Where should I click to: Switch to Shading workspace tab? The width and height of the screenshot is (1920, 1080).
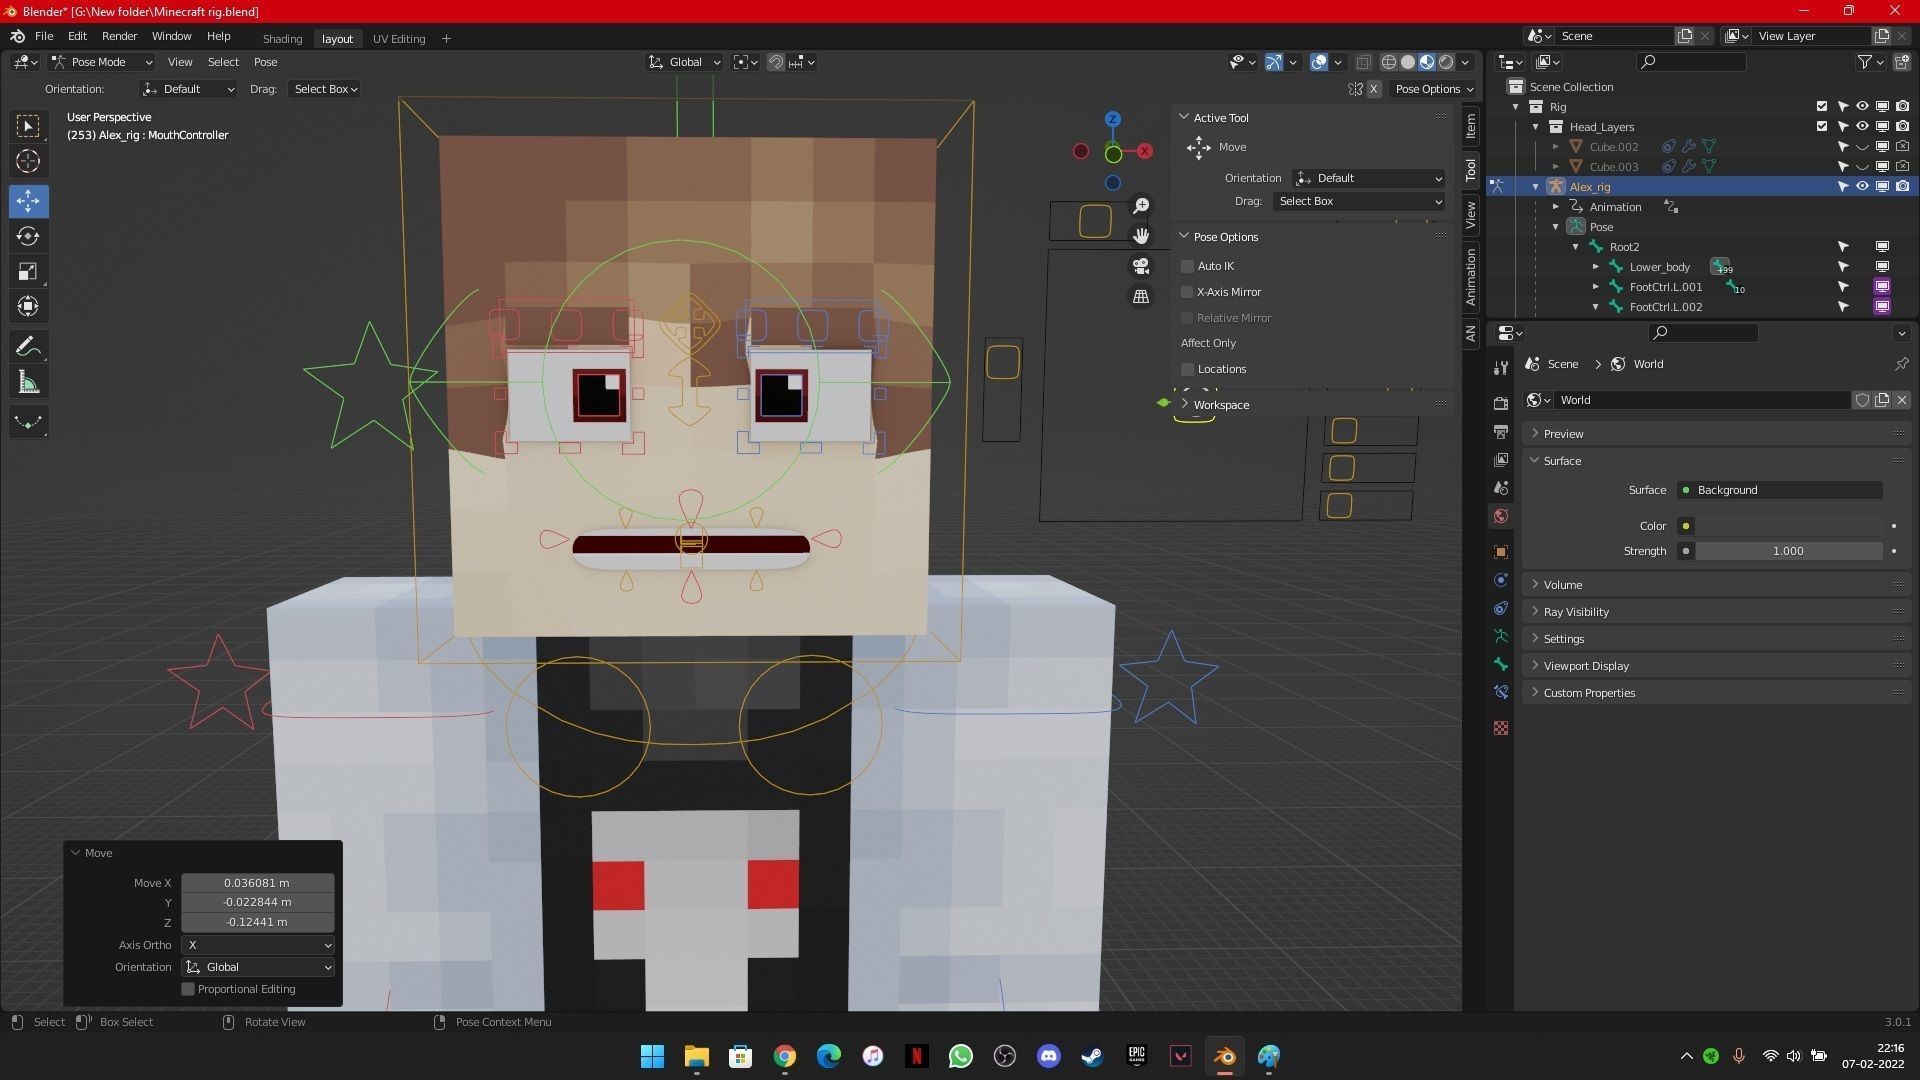pyautogui.click(x=282, y=39)
